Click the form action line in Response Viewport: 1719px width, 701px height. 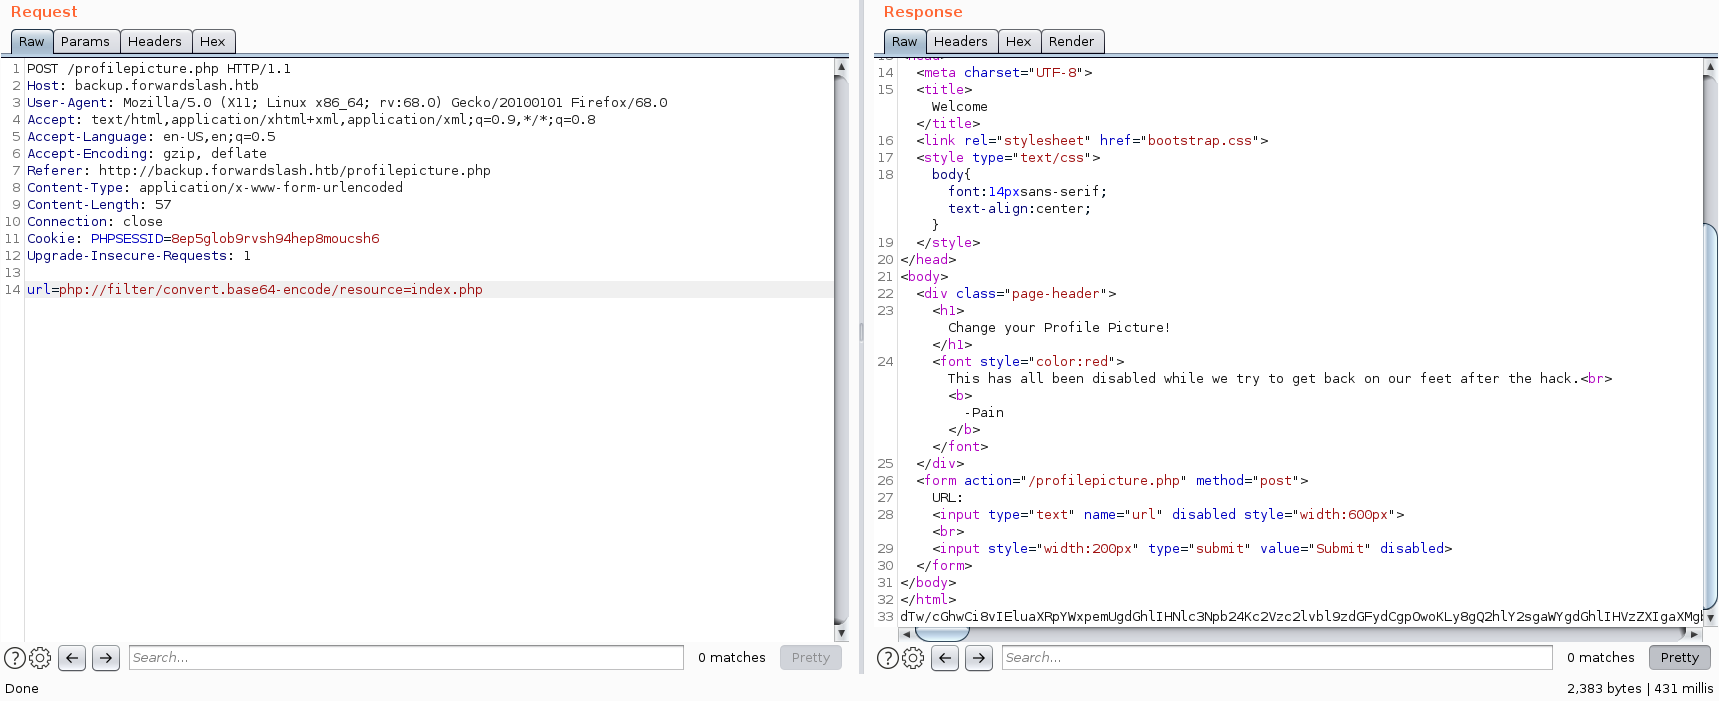[1112, 481]
